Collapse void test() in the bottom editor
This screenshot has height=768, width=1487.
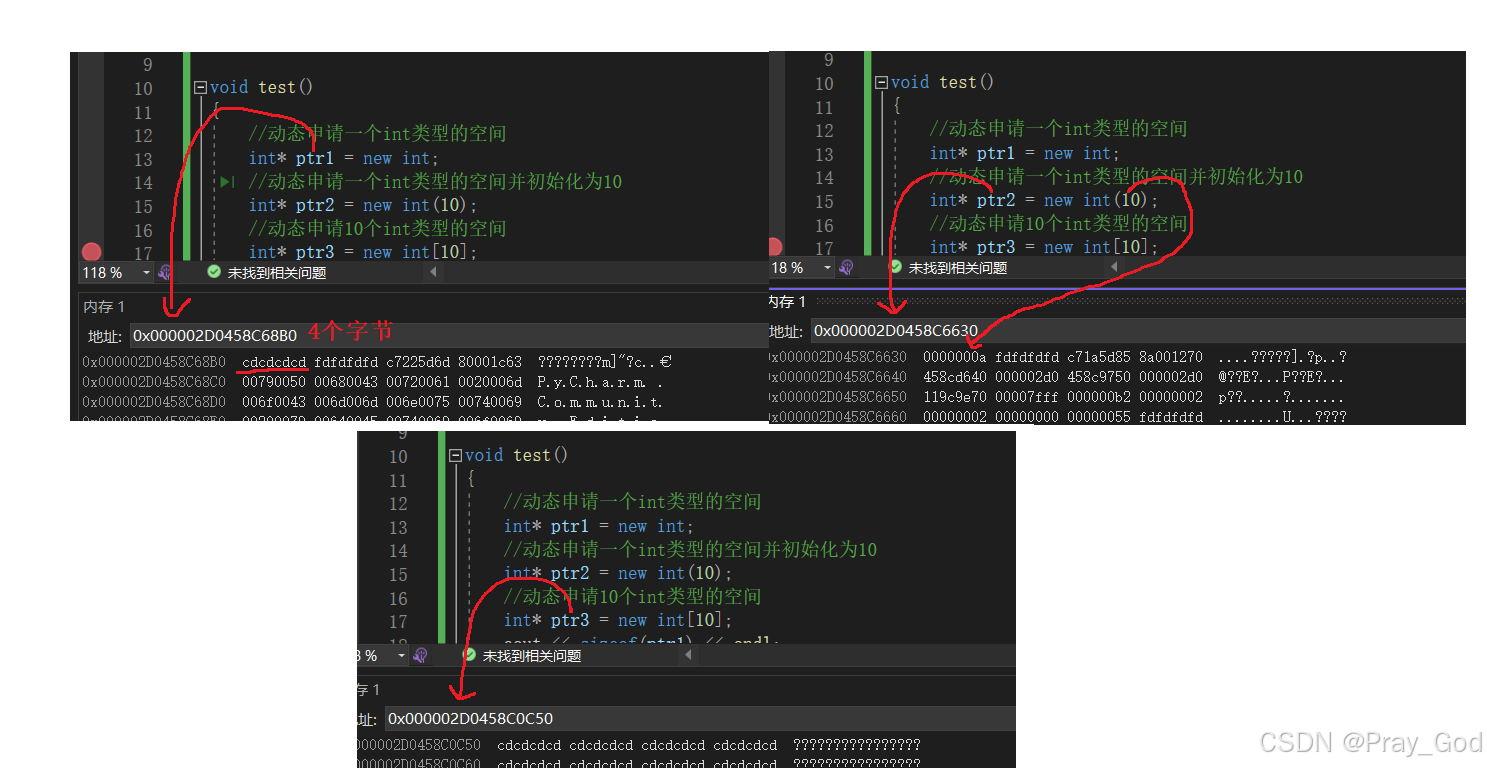coord(459,454)
